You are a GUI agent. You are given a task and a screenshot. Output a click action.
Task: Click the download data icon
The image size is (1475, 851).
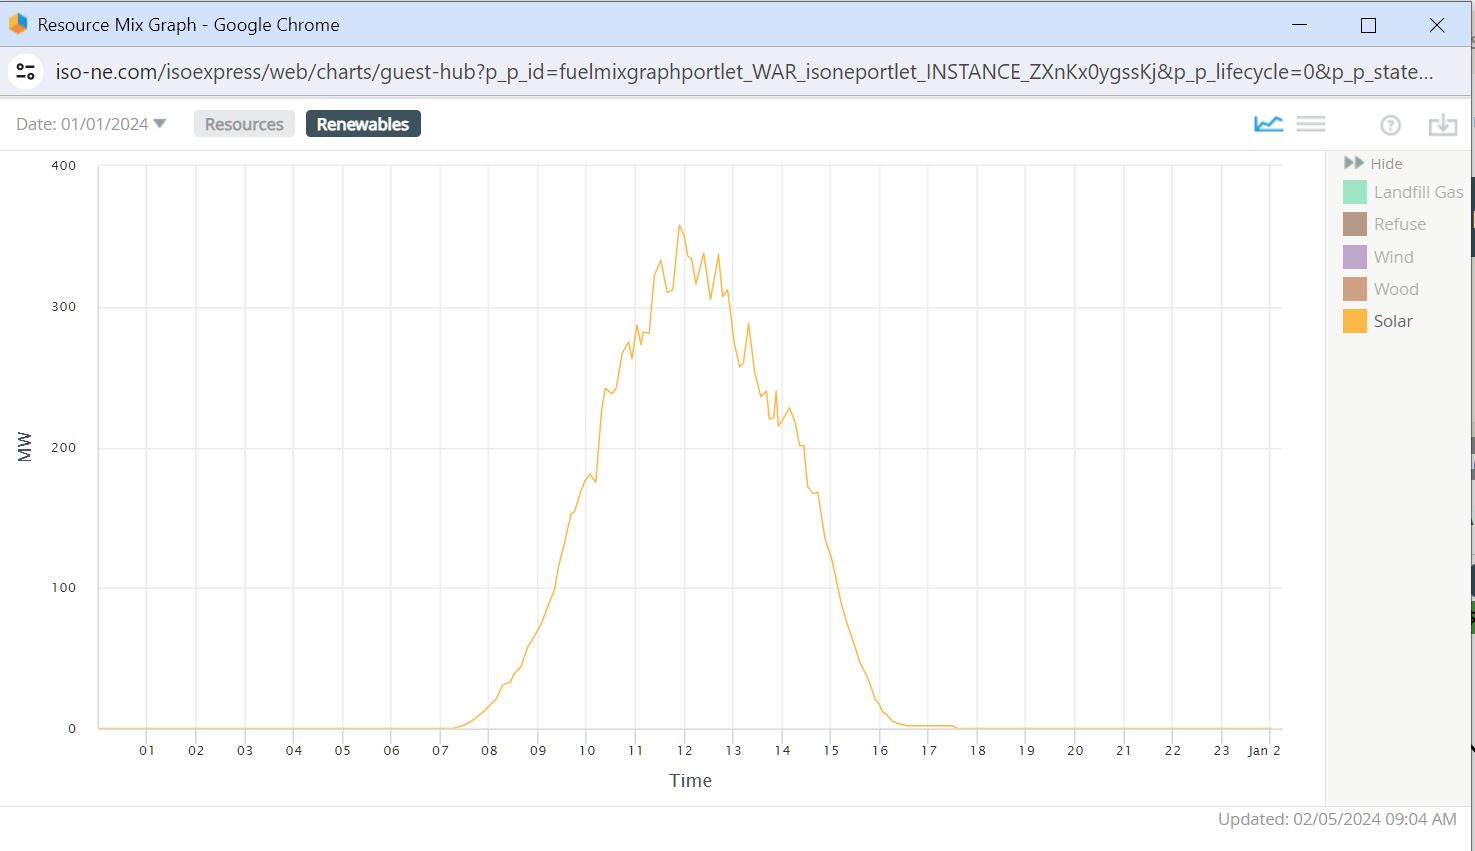[1442, 125]
